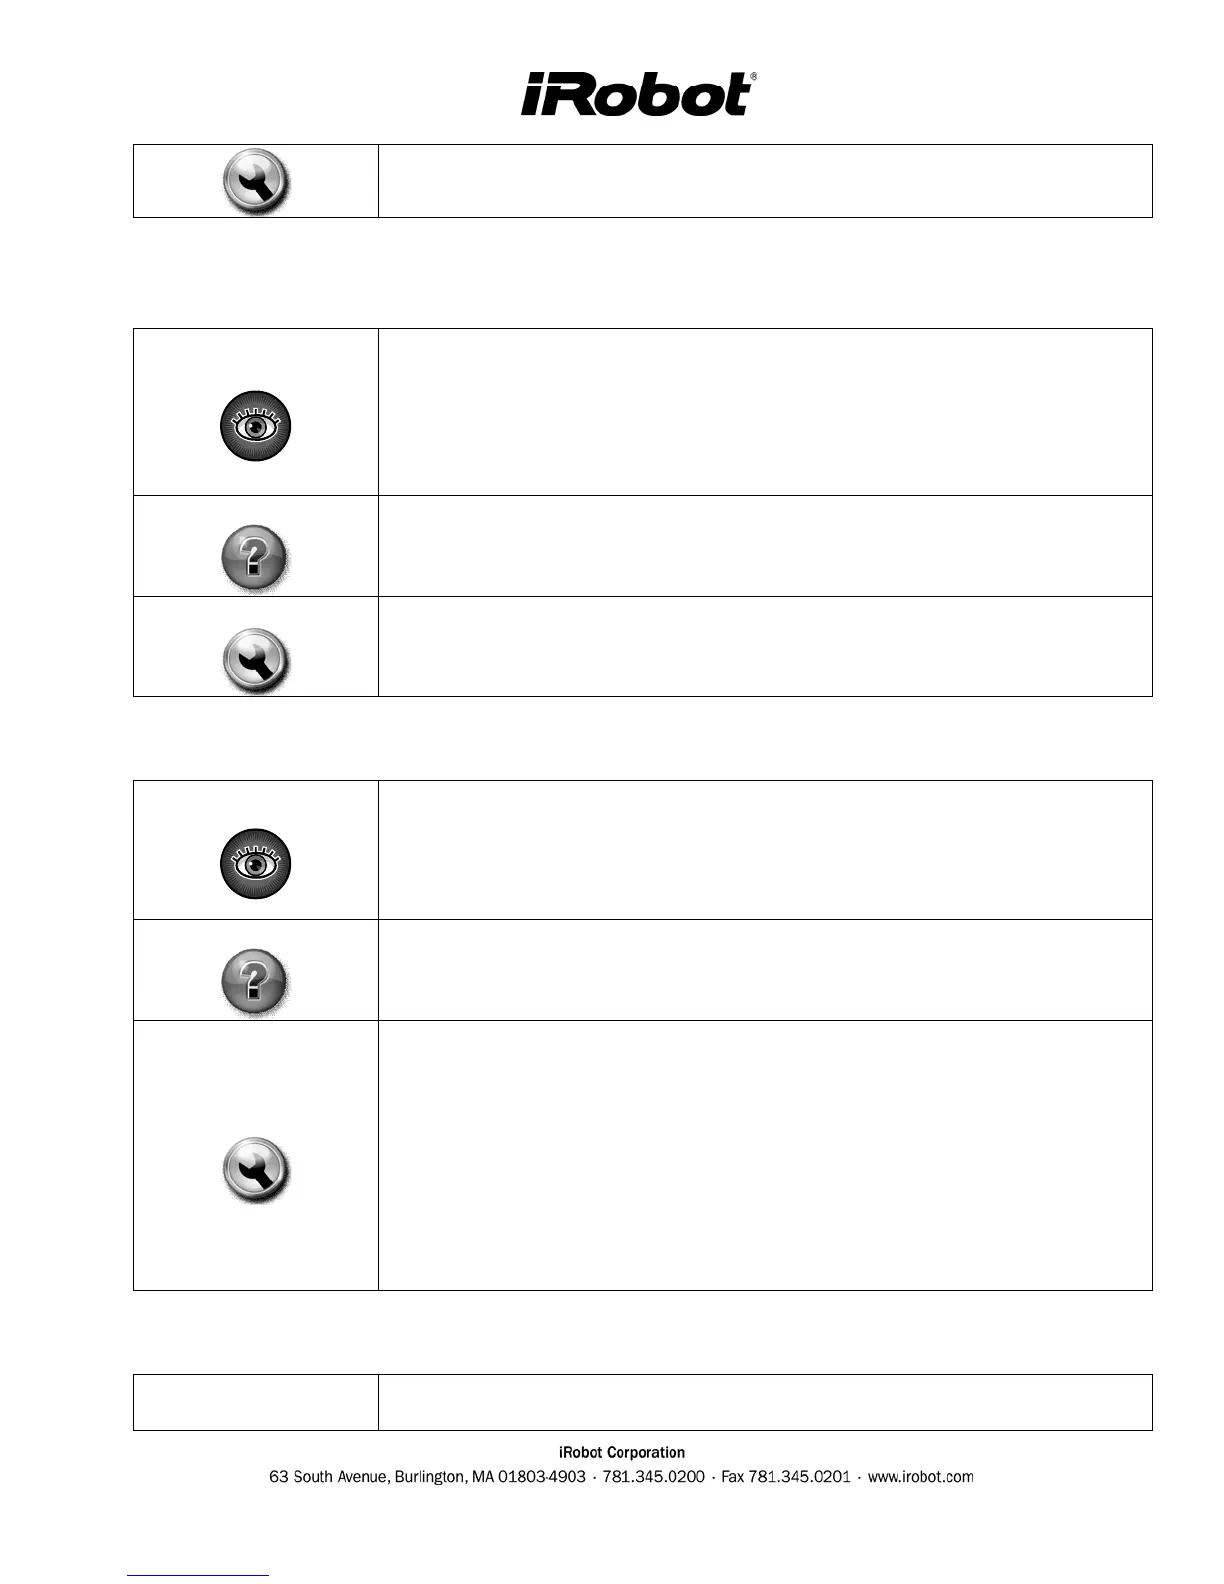Screen dimensions: 1224x1584
Task: Click the question mark icon in the upper table
Action: click(255, 557)
